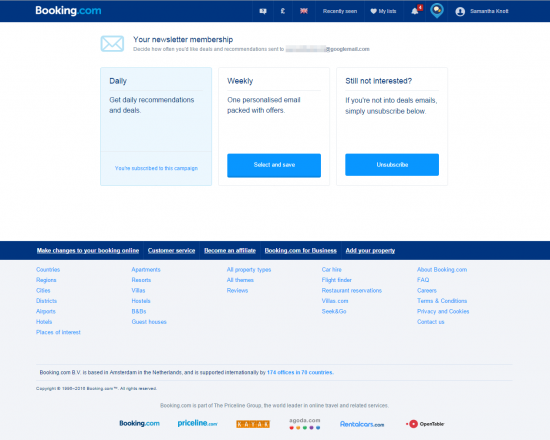Viewport: 550px width, 440px height.
Task: Open the KAYAK partner logo
Action: 253,424
